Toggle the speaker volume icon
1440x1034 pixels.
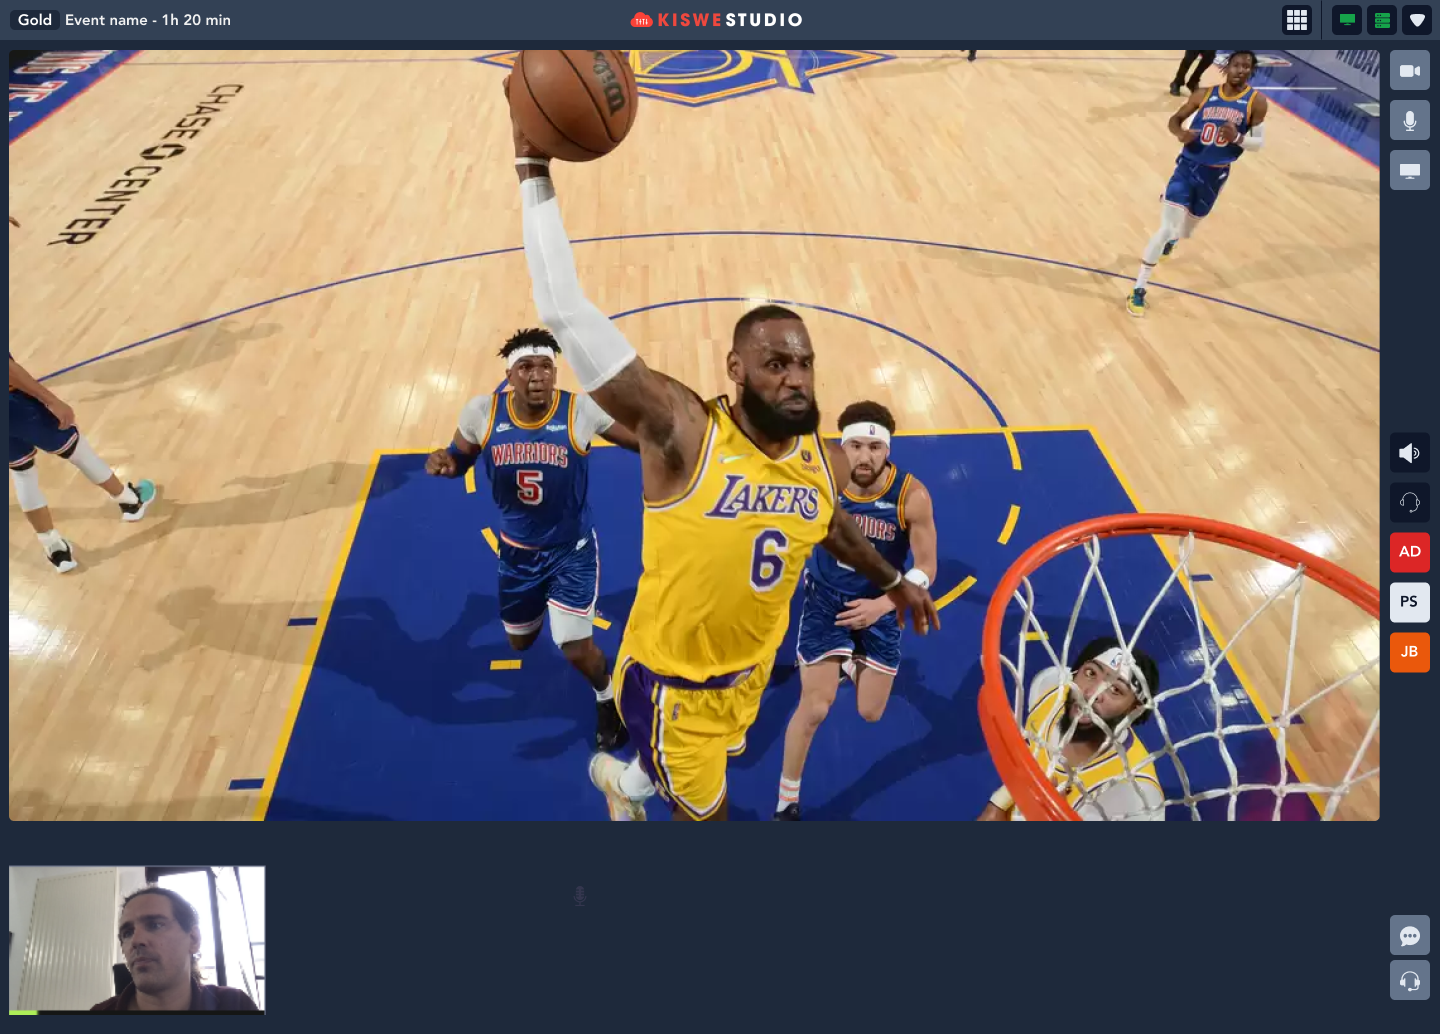[1410, 453]
